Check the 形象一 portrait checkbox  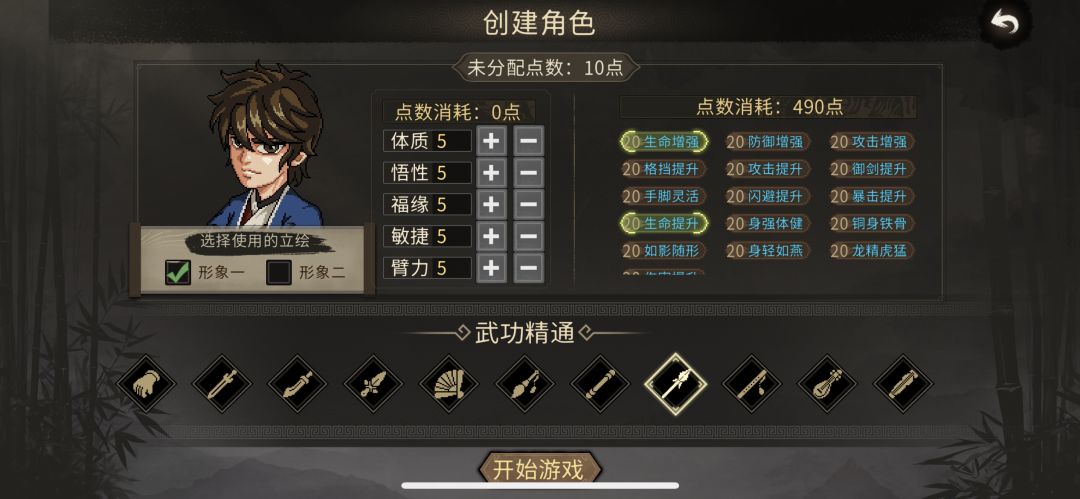pyautogui.click(x=177, y=272)
